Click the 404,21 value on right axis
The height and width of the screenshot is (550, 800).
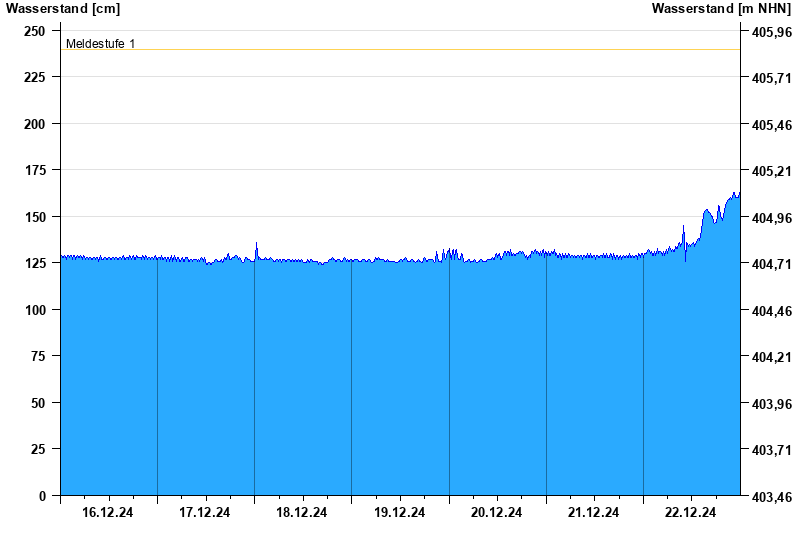pyautogui.click(x=771, y=358)
